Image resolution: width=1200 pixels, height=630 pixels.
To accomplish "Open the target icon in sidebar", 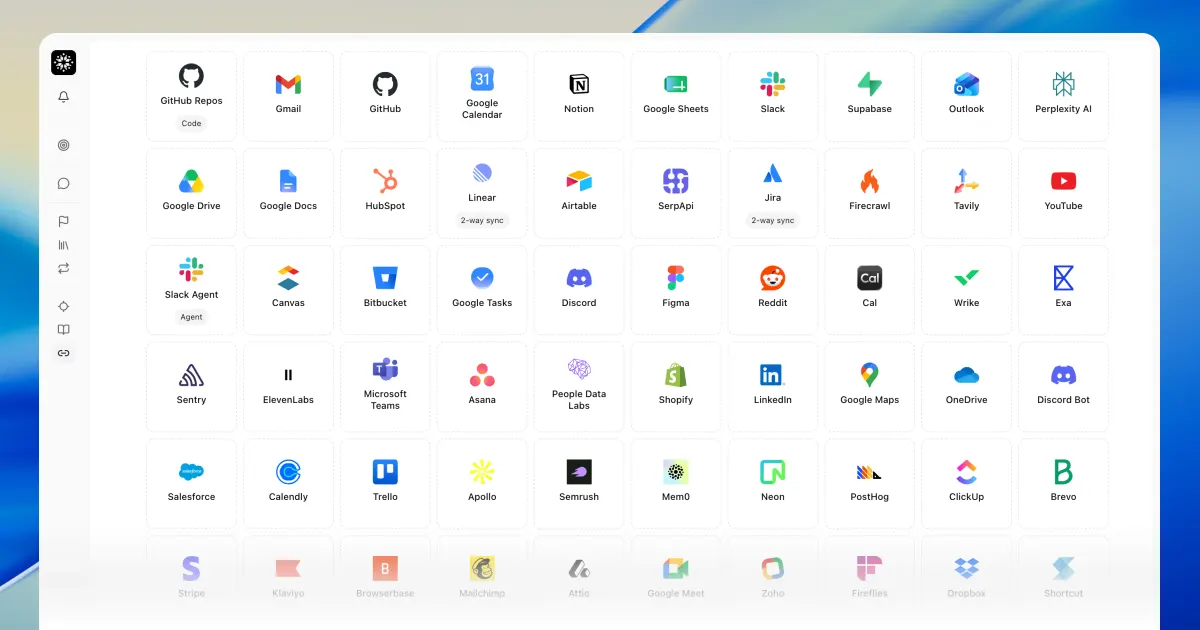I will click(64, 145).
